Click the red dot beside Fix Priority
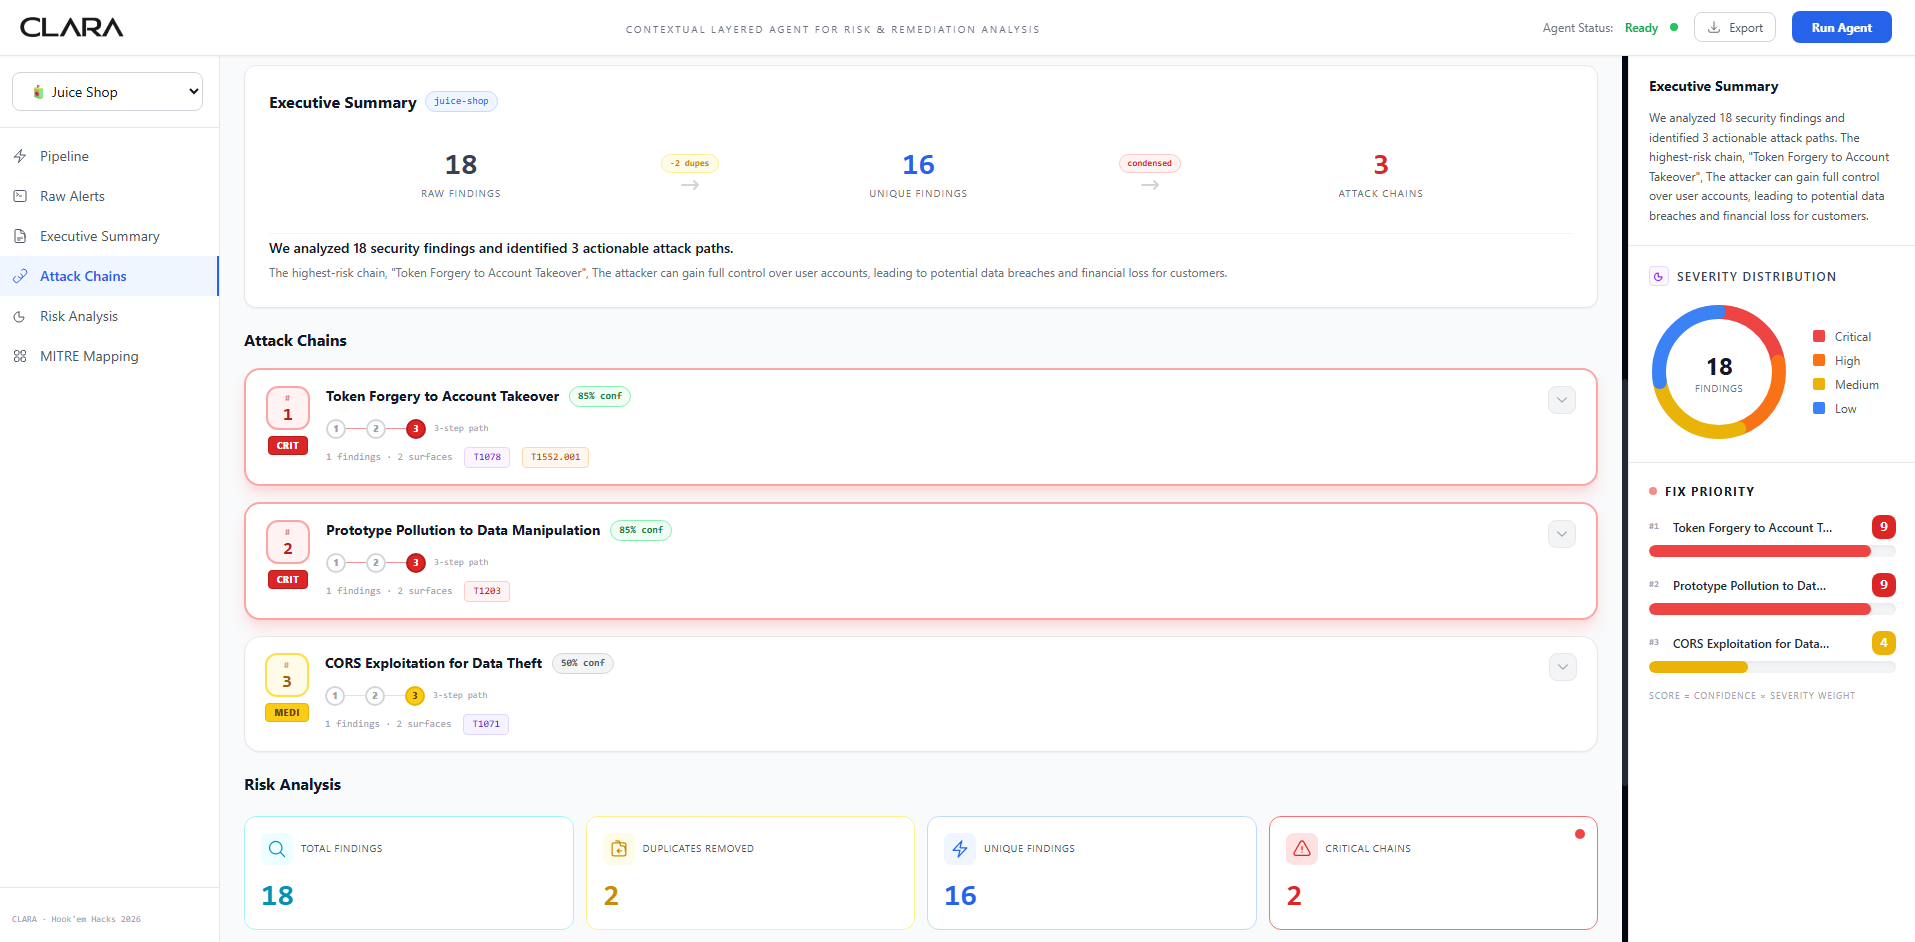 coord(1653,491)
